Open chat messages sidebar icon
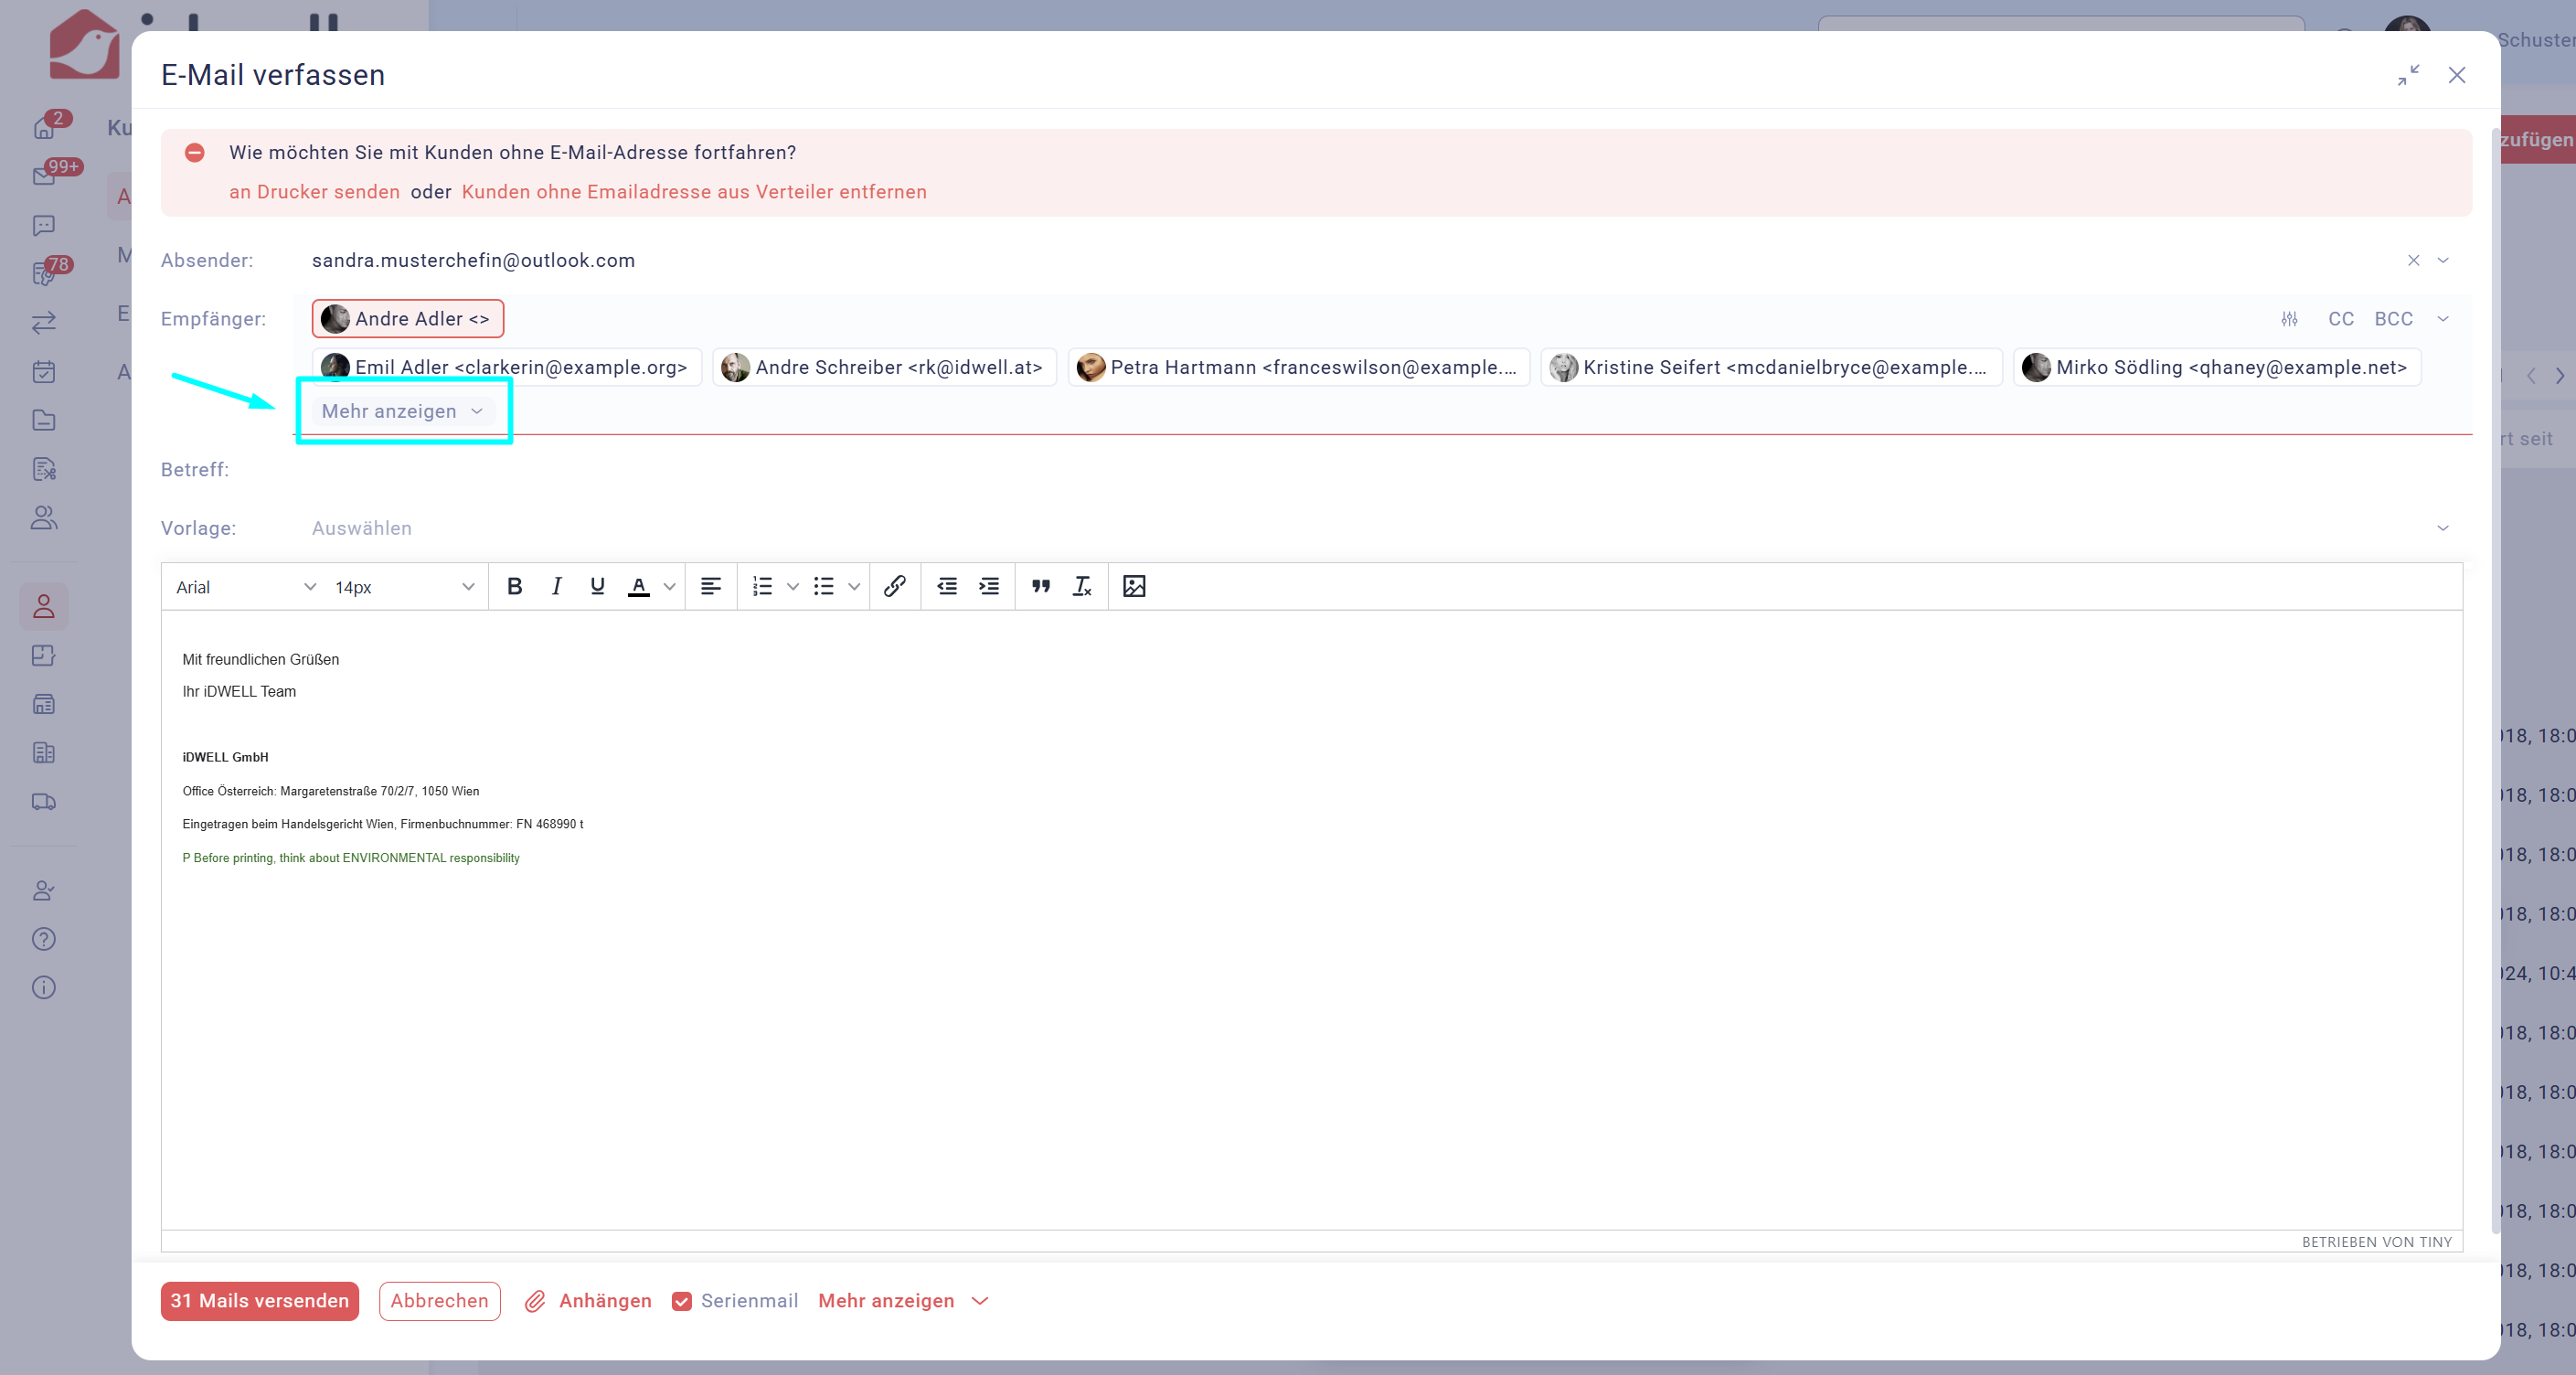The image size is (2576, 1375). [44, 225]
